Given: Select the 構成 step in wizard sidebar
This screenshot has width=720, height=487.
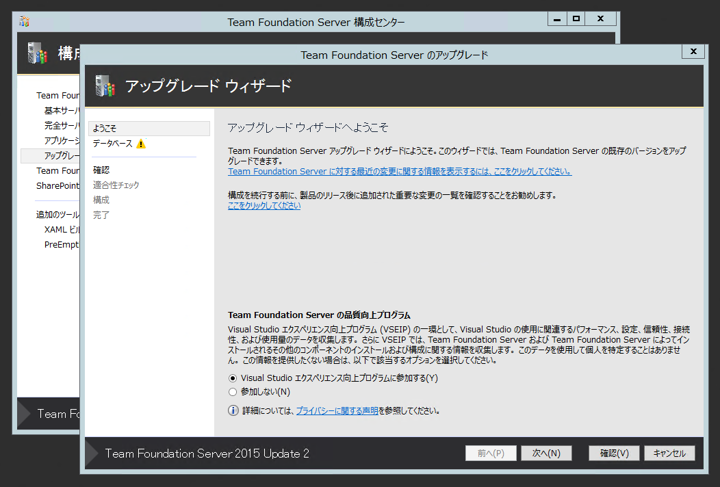Looking at the screenshot, I should (101, 200).
